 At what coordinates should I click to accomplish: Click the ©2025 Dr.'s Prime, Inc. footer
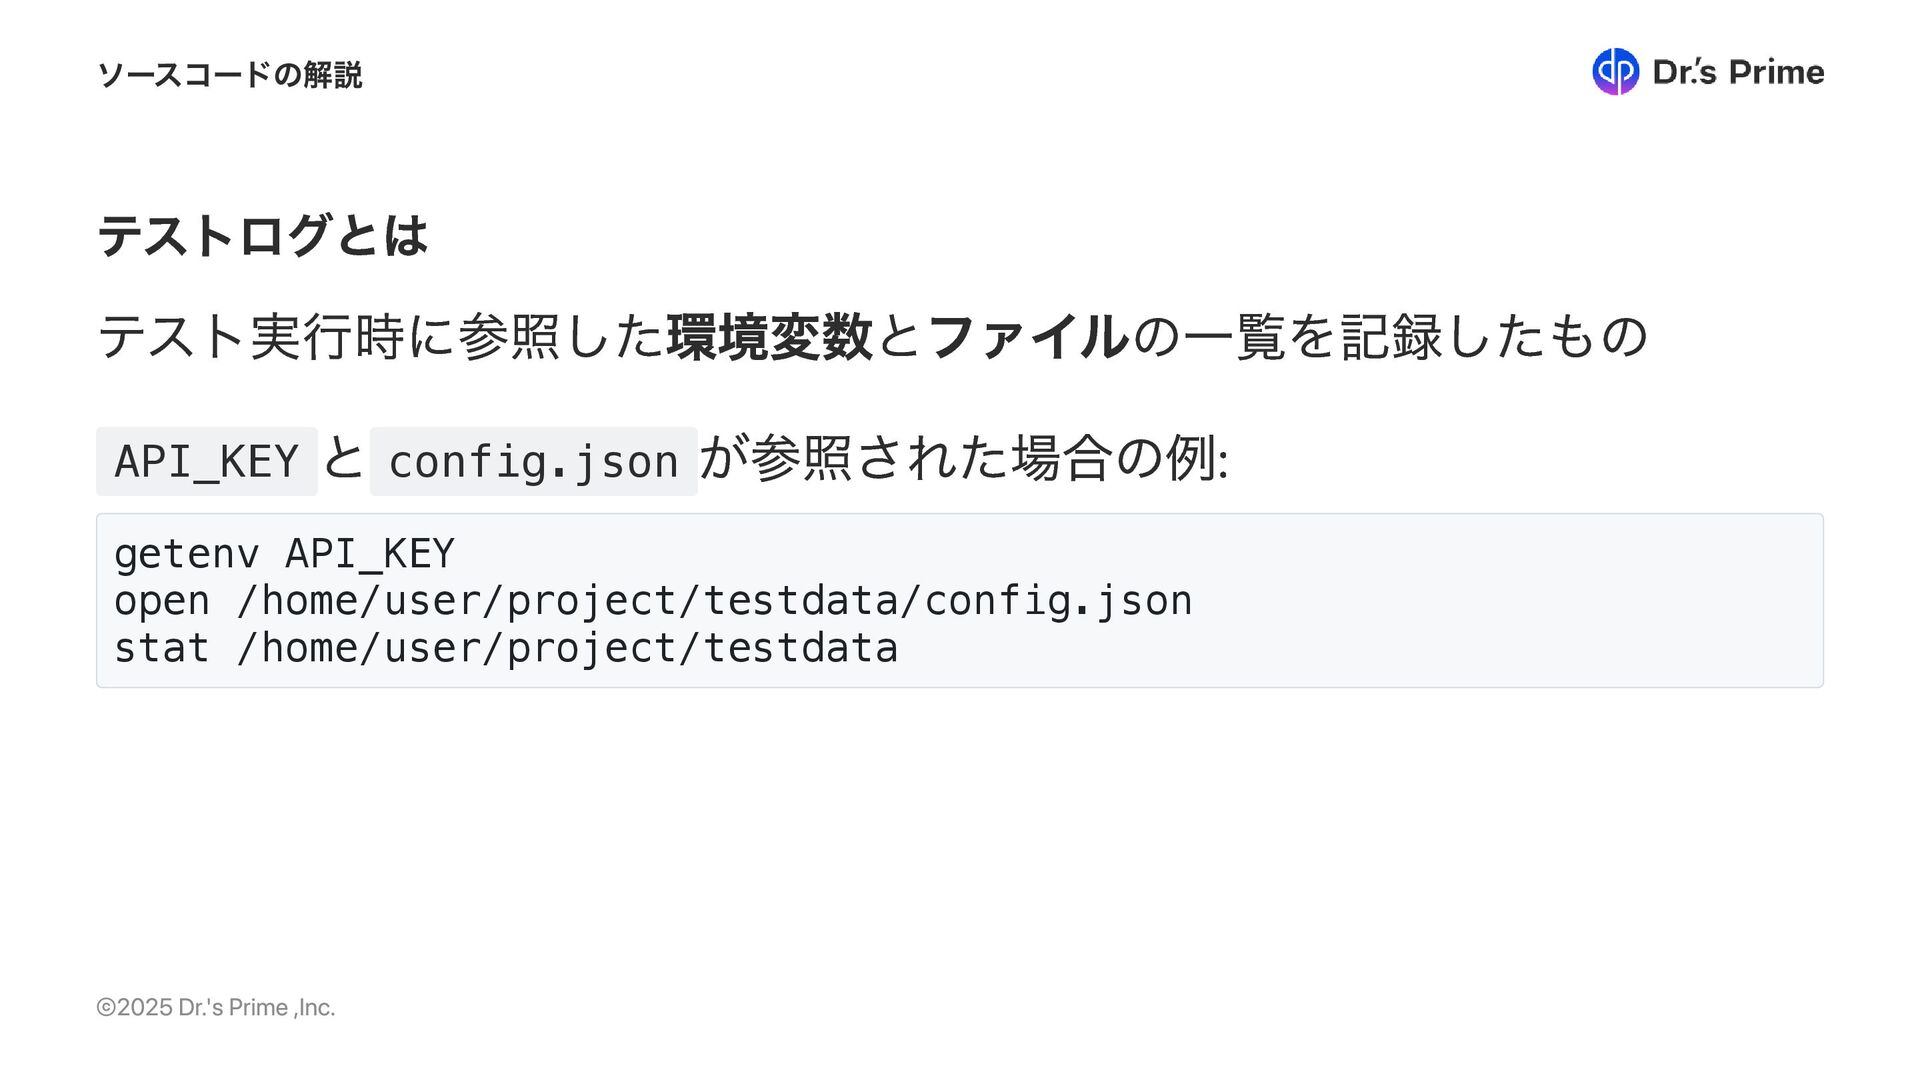click(215, 1007)
